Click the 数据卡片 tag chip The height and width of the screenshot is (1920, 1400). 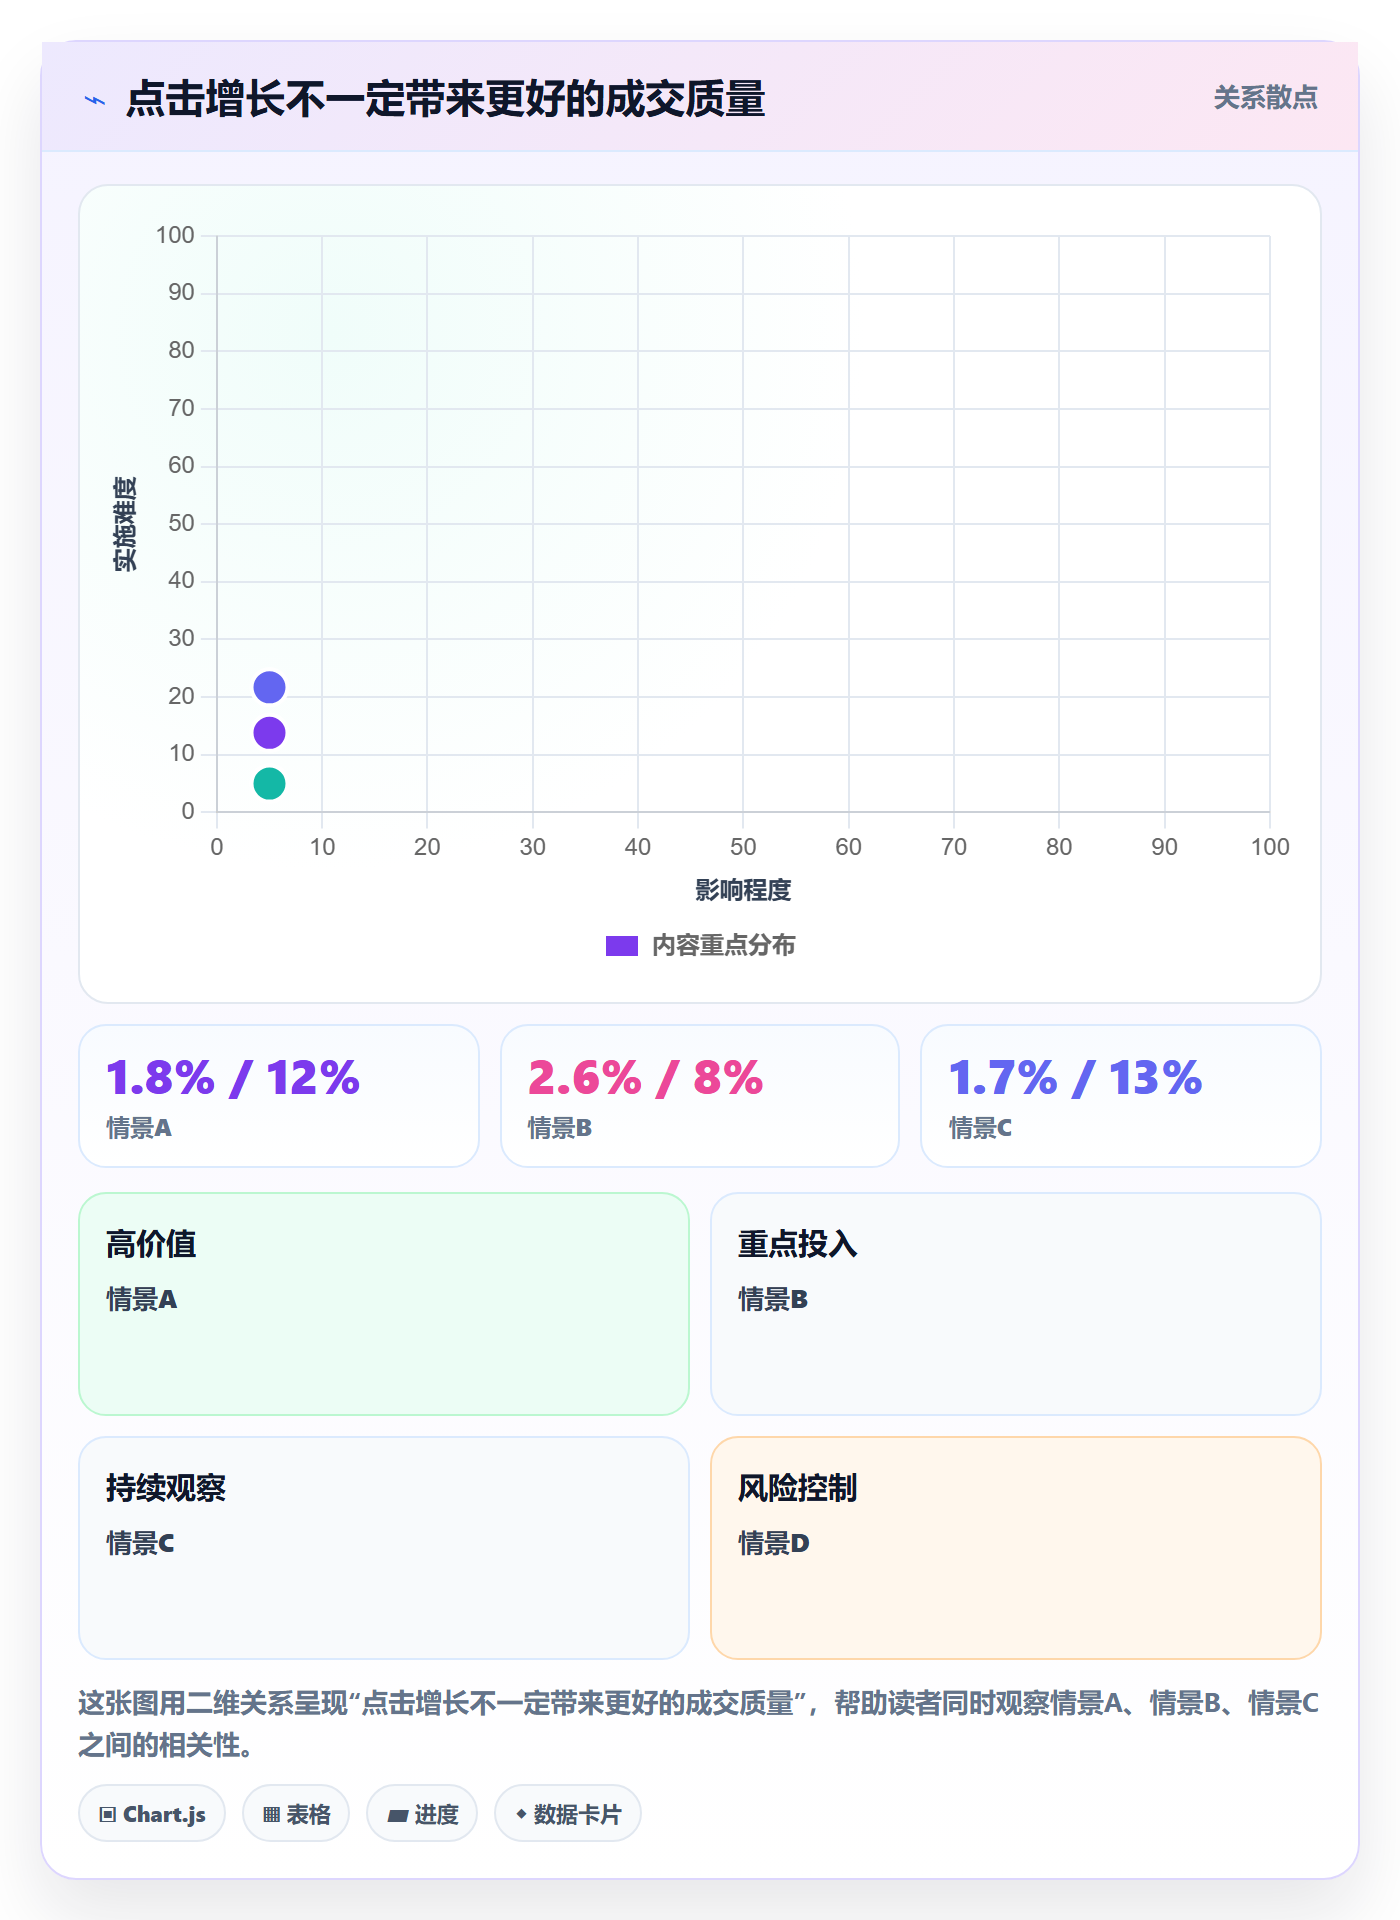coord(568,1814)
